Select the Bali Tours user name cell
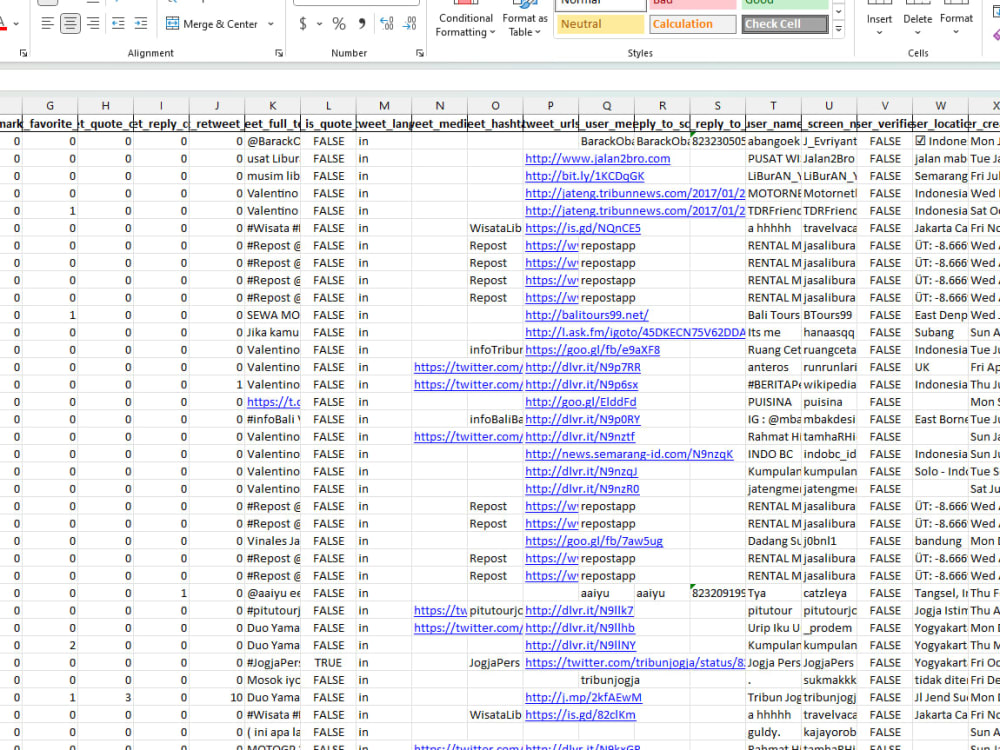1000x750 pixels. [x=773, y=315]
